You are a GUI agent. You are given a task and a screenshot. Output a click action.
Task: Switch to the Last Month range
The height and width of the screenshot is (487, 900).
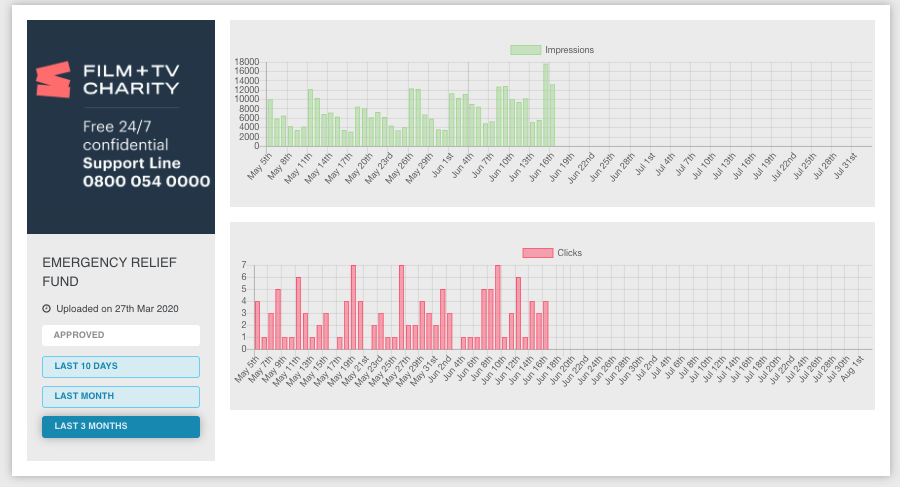(x=121, y=396)
